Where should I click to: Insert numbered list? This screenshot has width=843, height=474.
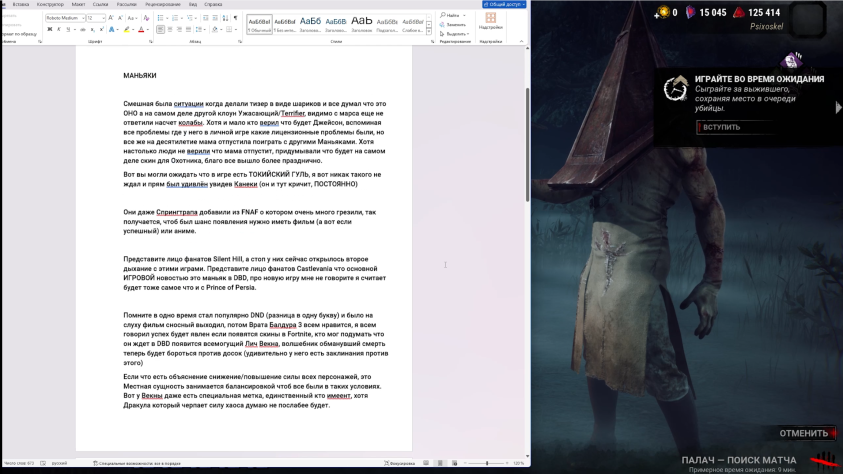tap(175, 18)
